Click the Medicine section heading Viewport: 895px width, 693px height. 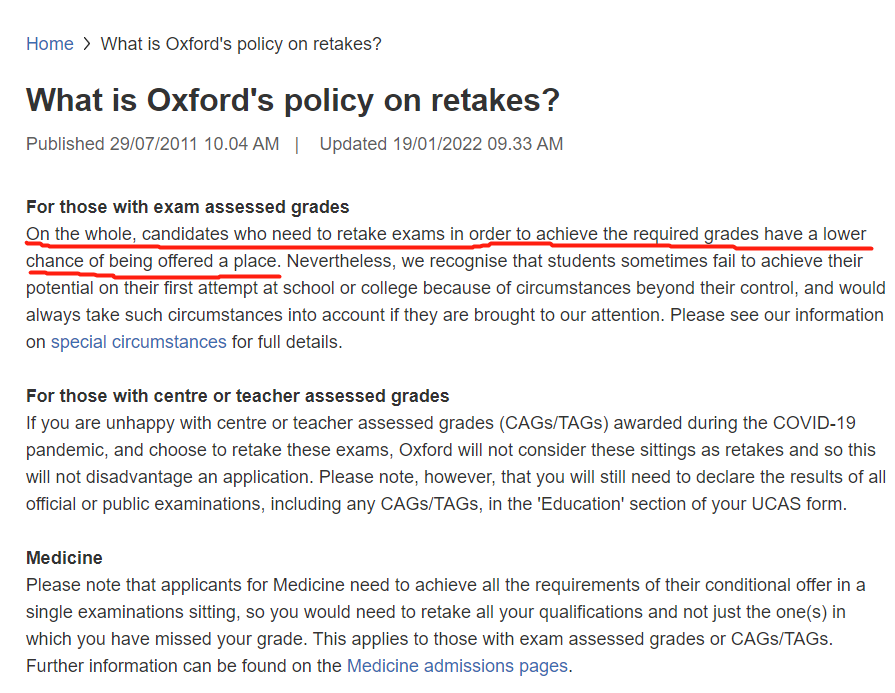click(64, 558)
